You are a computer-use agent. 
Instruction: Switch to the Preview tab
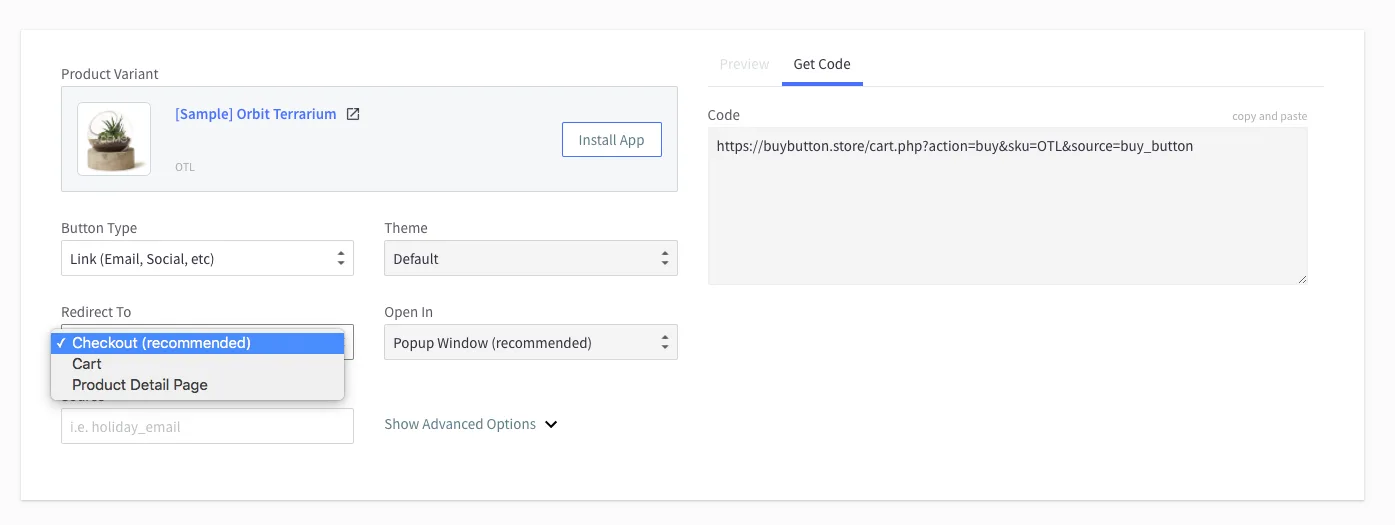coord(744,64)
